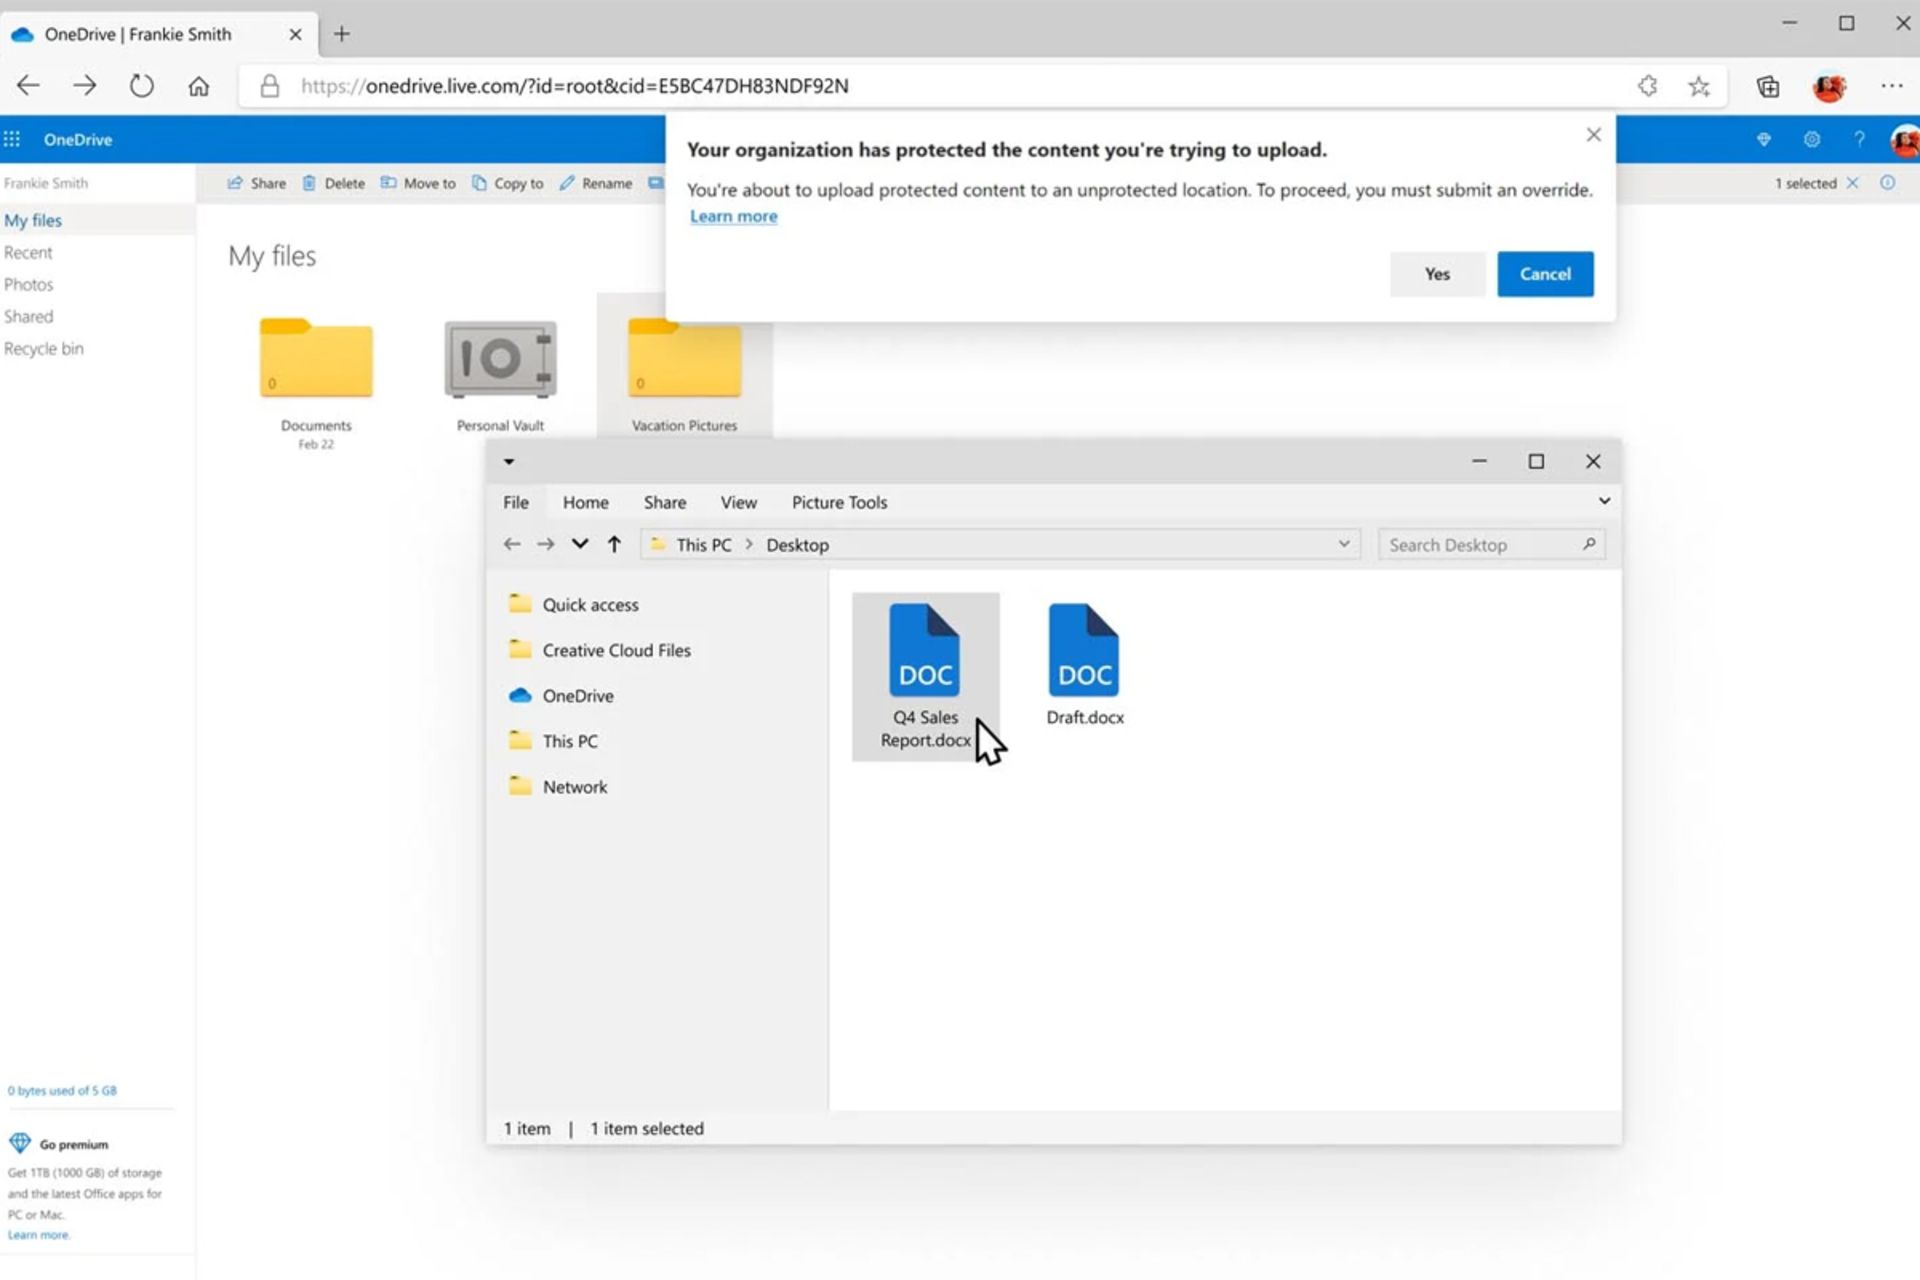Click the up-to-parent-folder arrow in Explorer

point(614,544)
